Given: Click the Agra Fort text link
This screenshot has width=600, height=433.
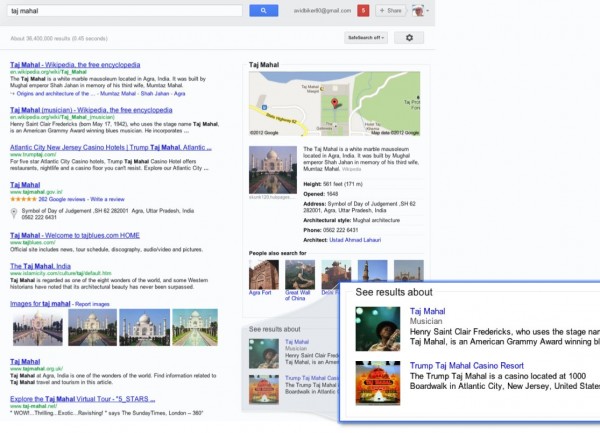Looking at the screenshot, I should pos(260,293).
